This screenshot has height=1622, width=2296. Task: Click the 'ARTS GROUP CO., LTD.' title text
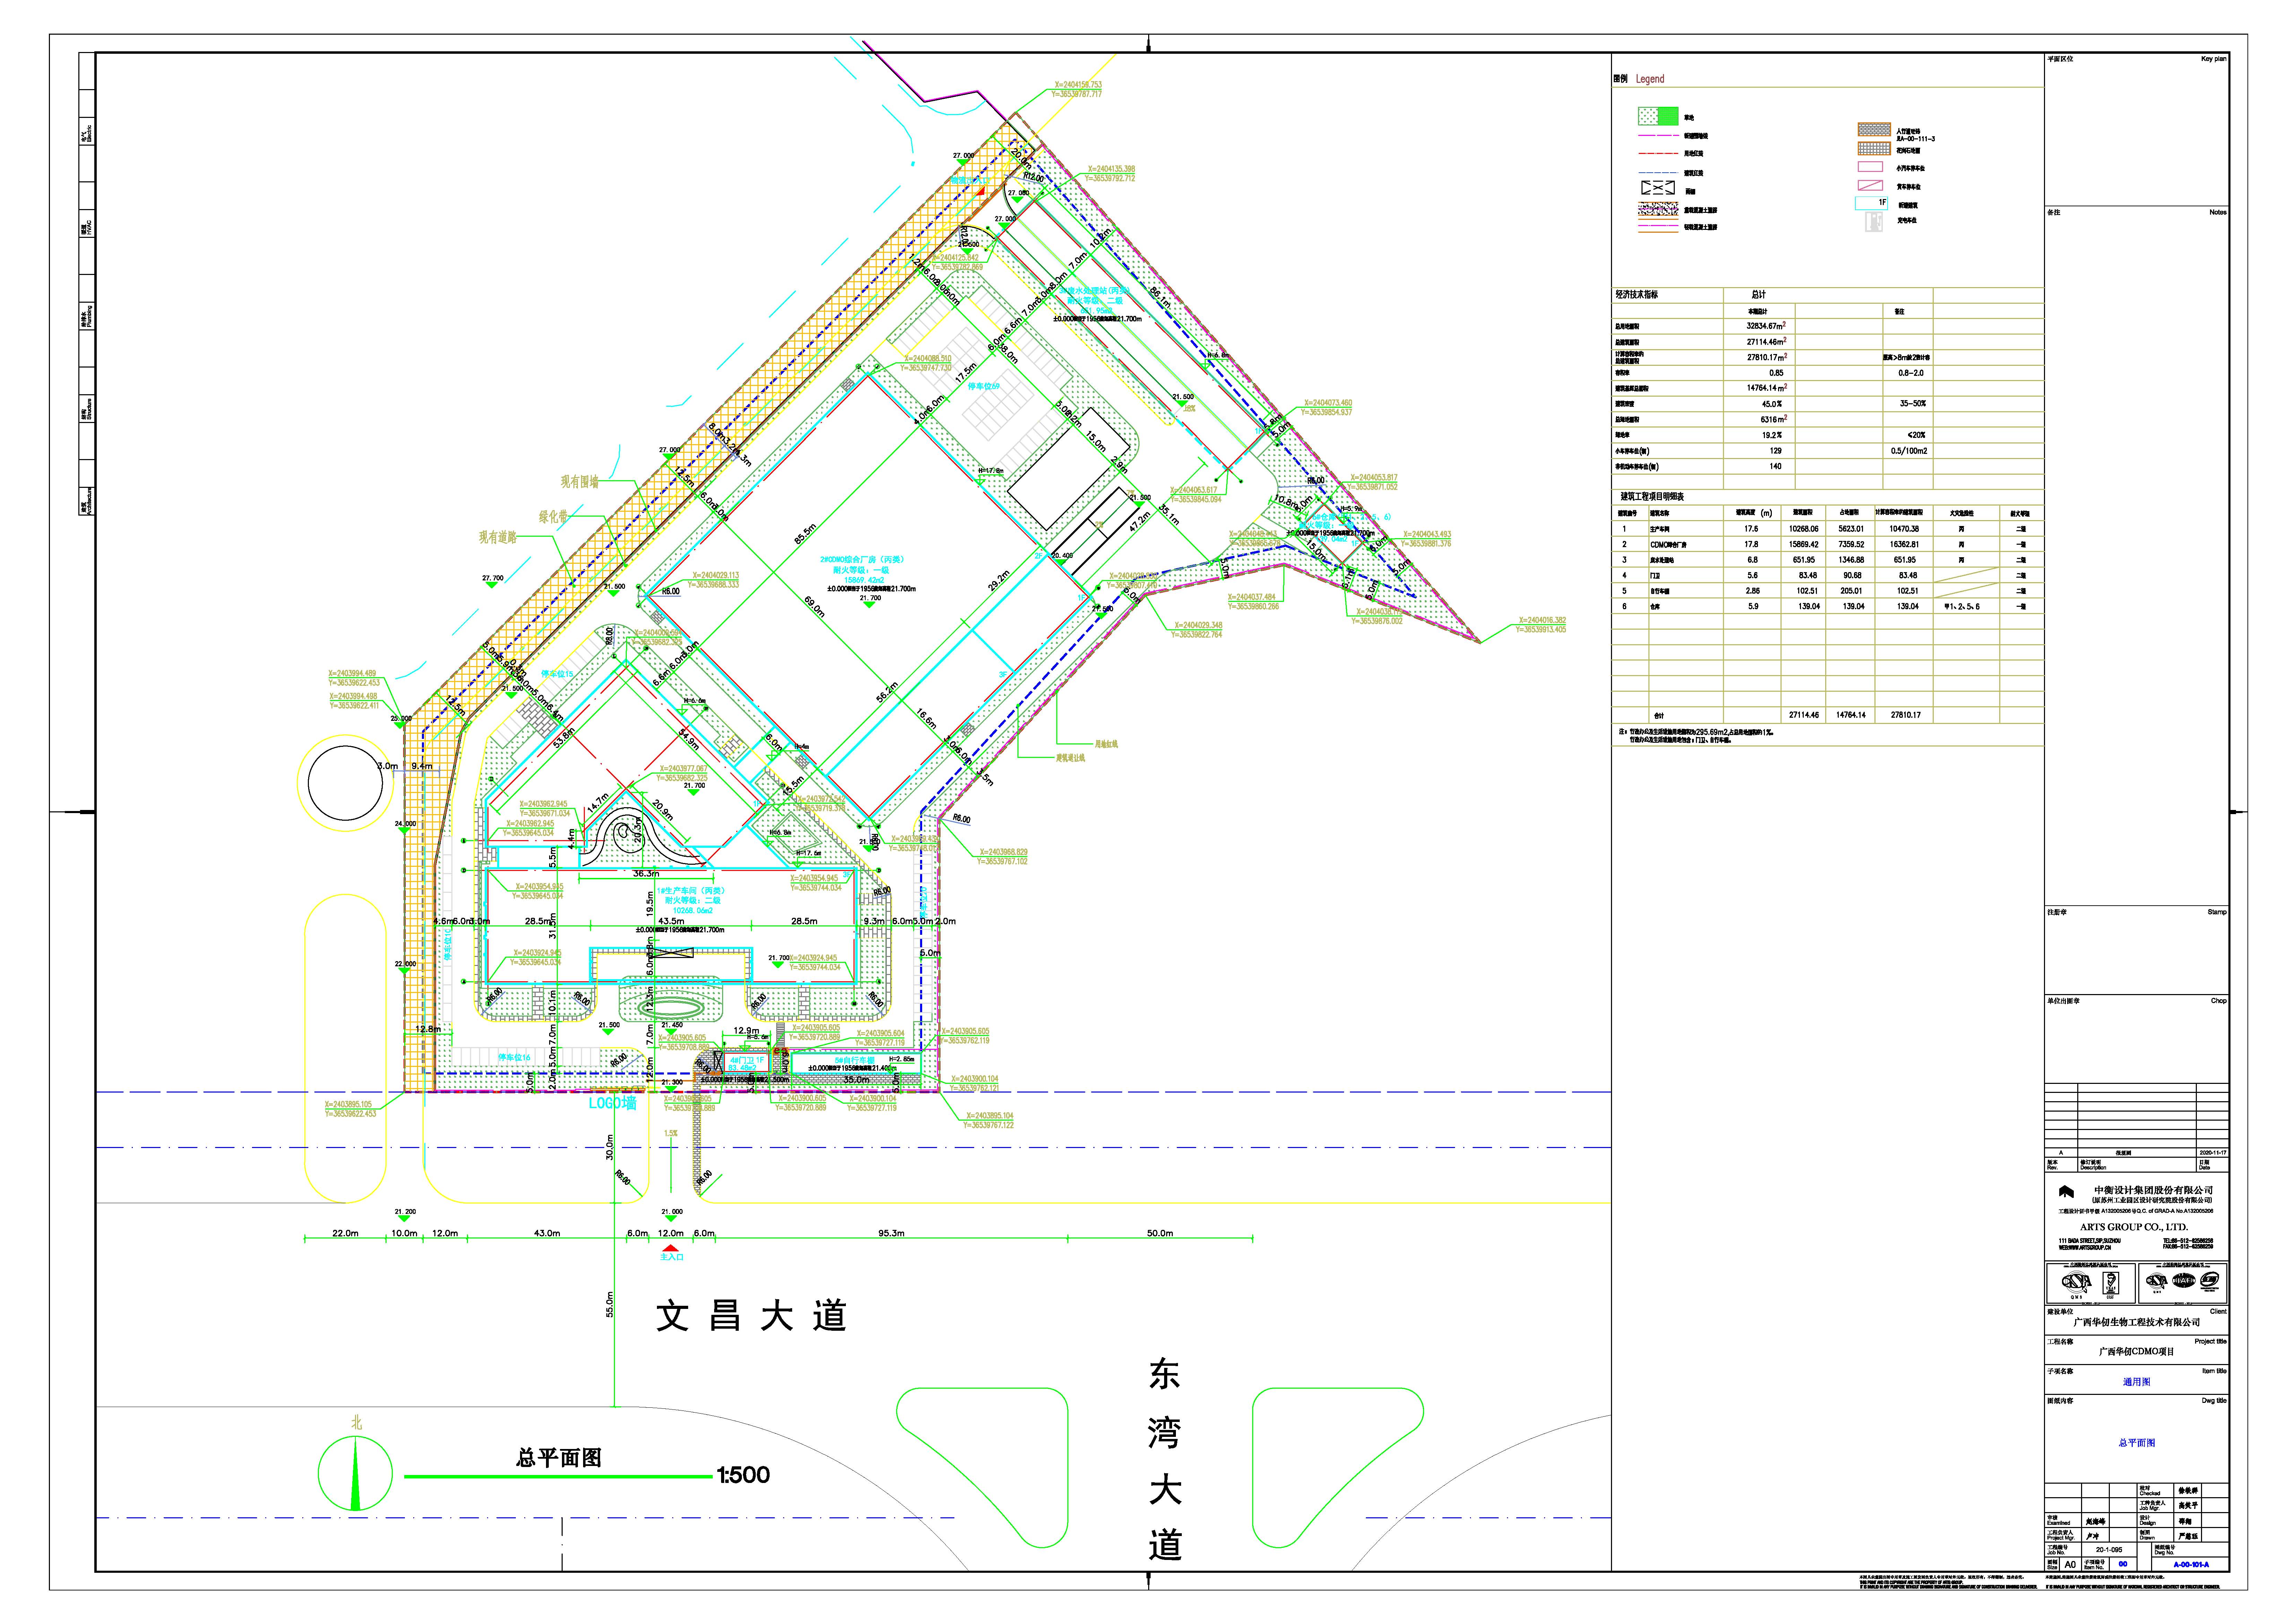click(x=2134, y=1227)
